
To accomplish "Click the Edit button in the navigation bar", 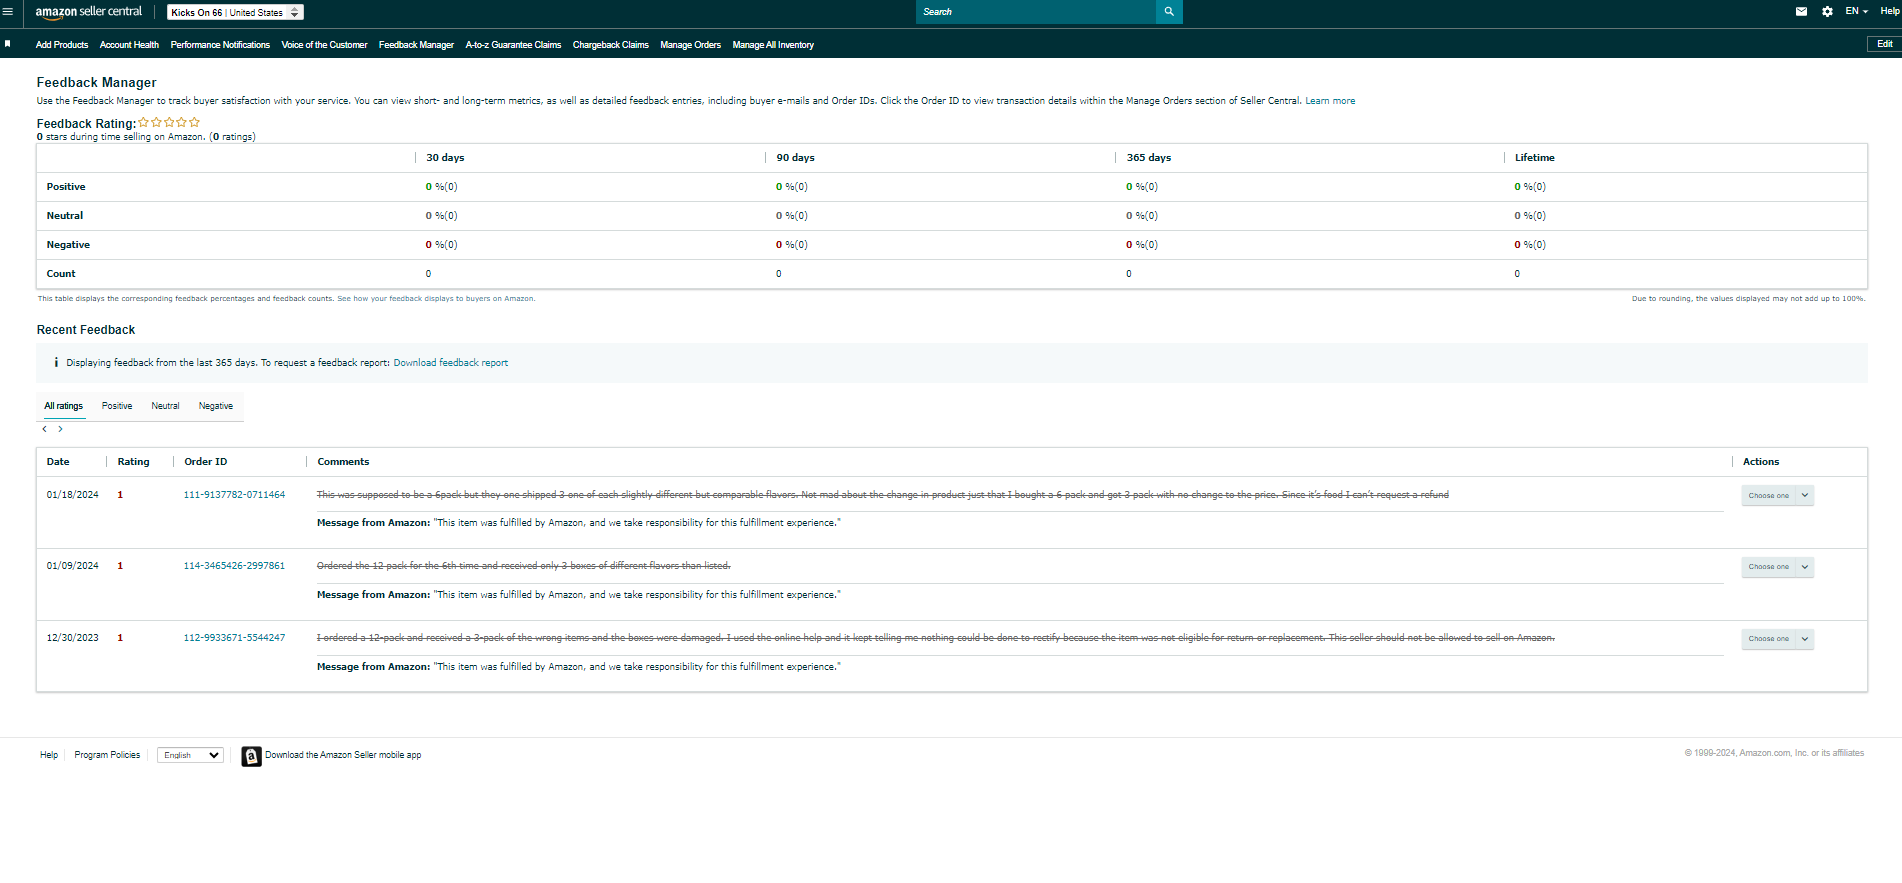I will 1884,44.
